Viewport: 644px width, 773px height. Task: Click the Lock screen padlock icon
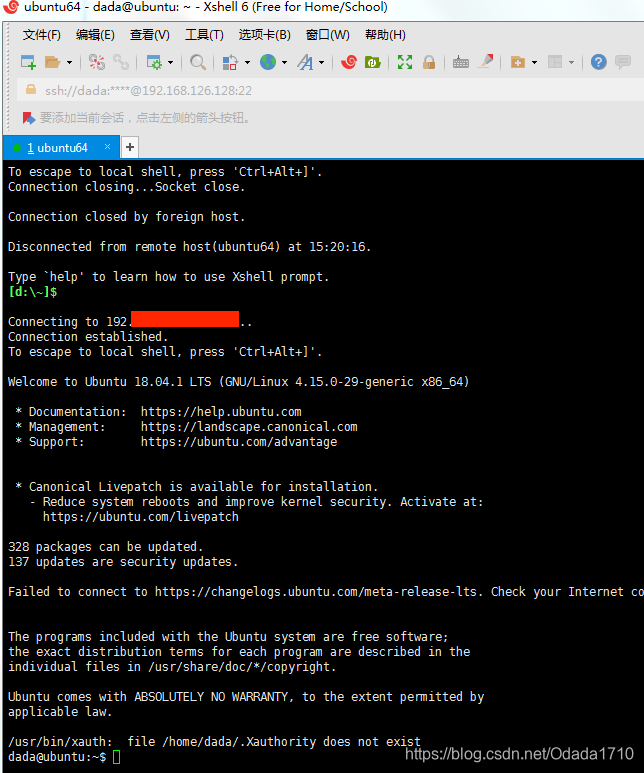[429, 62]
